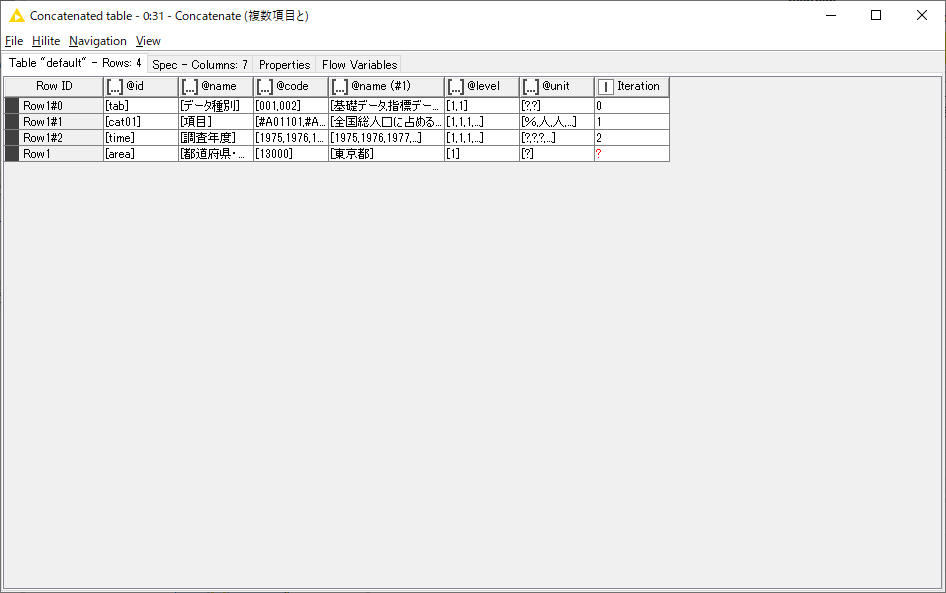Click the integer type icon of Iteration column
946x593 pixels.
click(x=606, y=87)
